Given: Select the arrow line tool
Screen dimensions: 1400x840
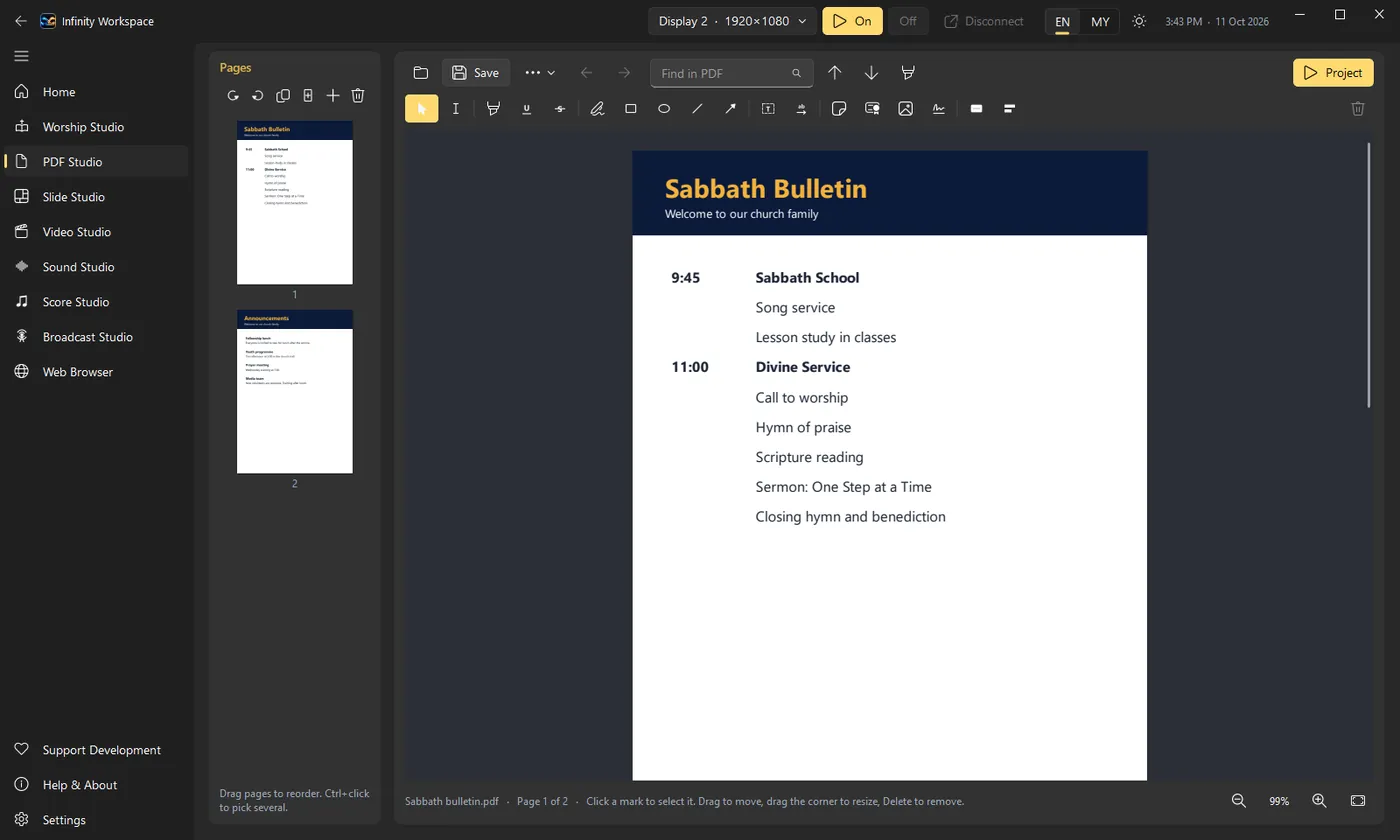Looking at the screenshot, I should [731, 109].
